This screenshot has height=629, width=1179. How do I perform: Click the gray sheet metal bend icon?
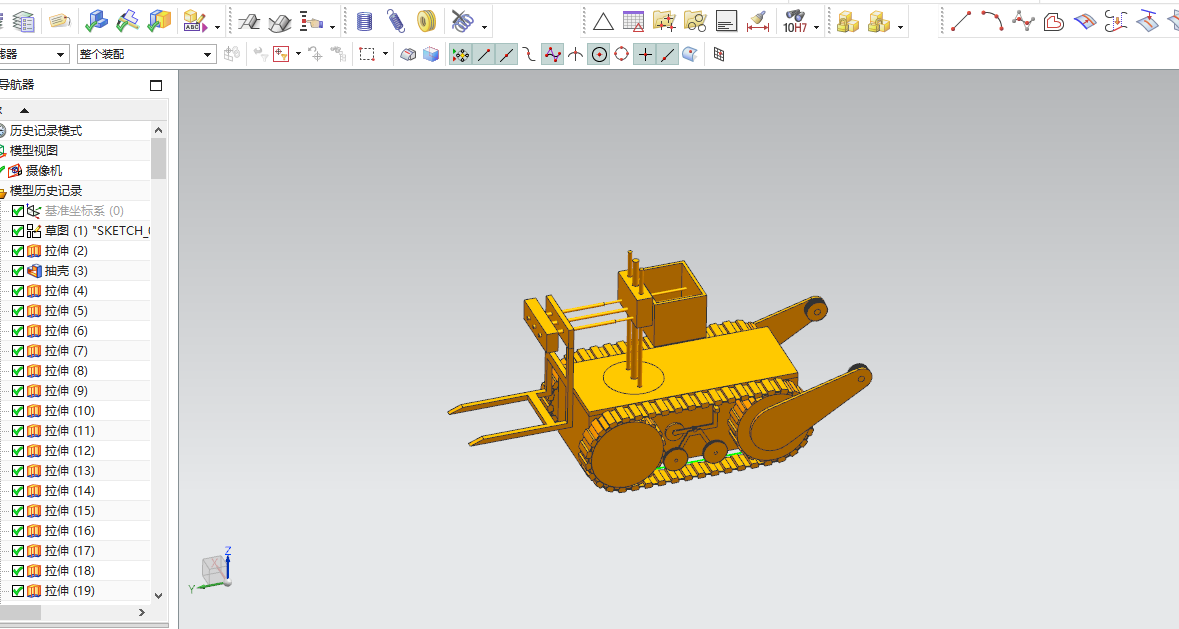tap(248, 22)
